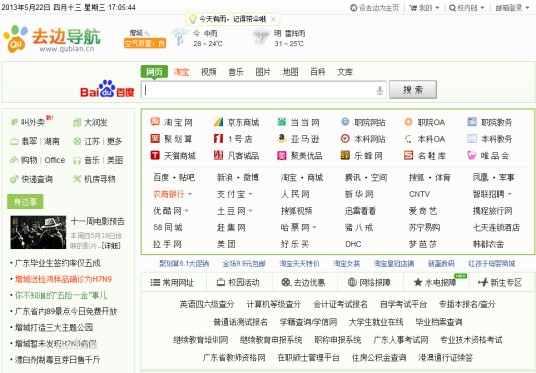Click the 乐蜂网 icon

point(345,155)
